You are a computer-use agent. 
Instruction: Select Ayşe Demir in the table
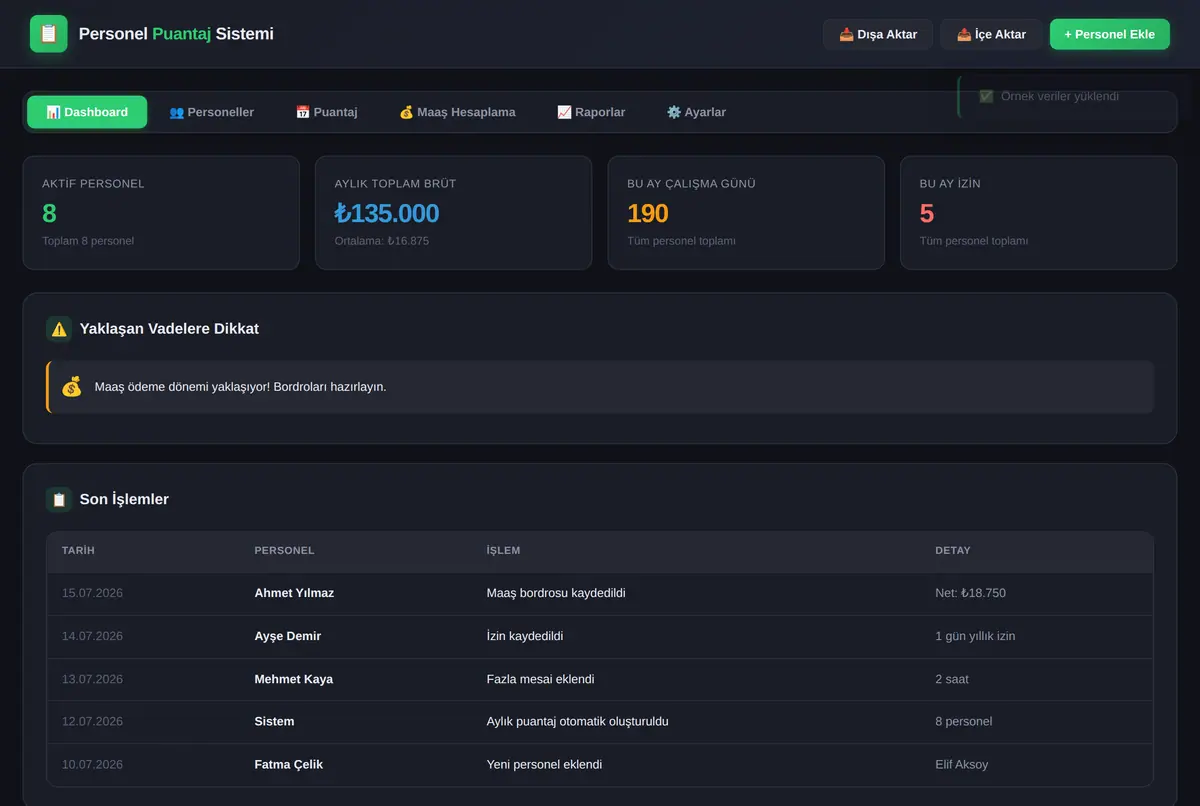(288, 636)
